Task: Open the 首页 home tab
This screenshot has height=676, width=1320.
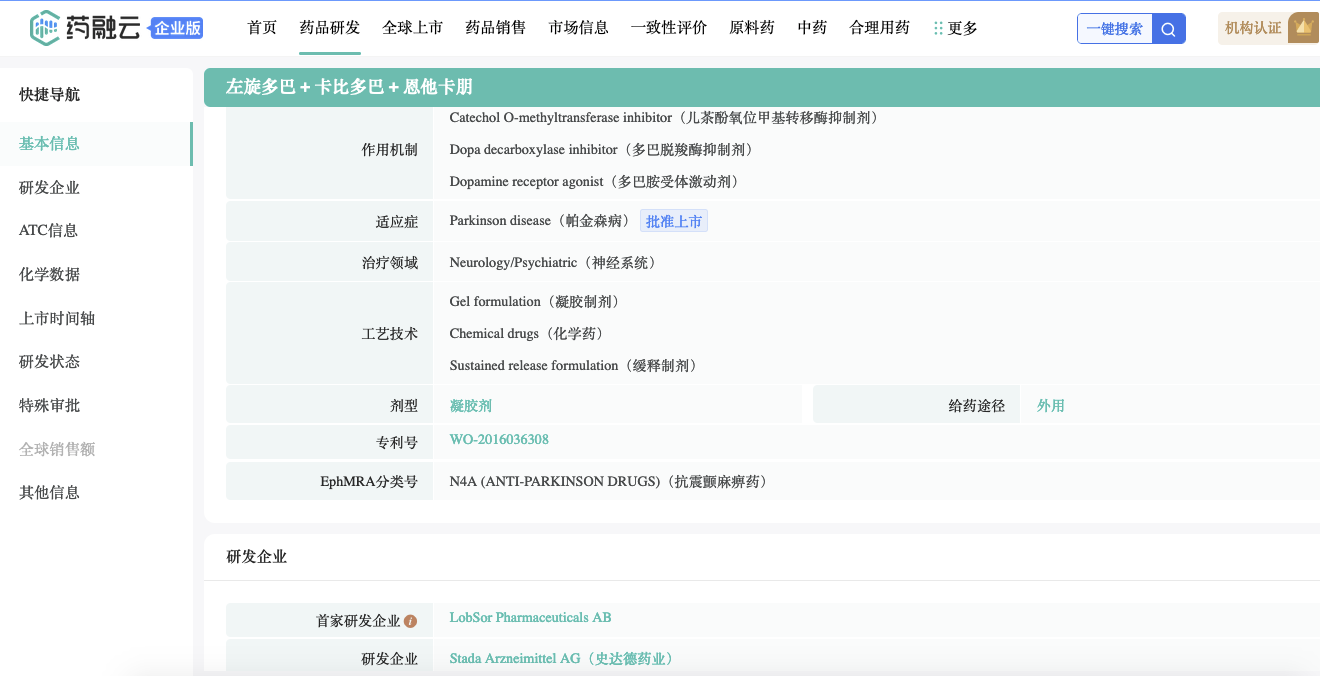Action: [262, 28]
